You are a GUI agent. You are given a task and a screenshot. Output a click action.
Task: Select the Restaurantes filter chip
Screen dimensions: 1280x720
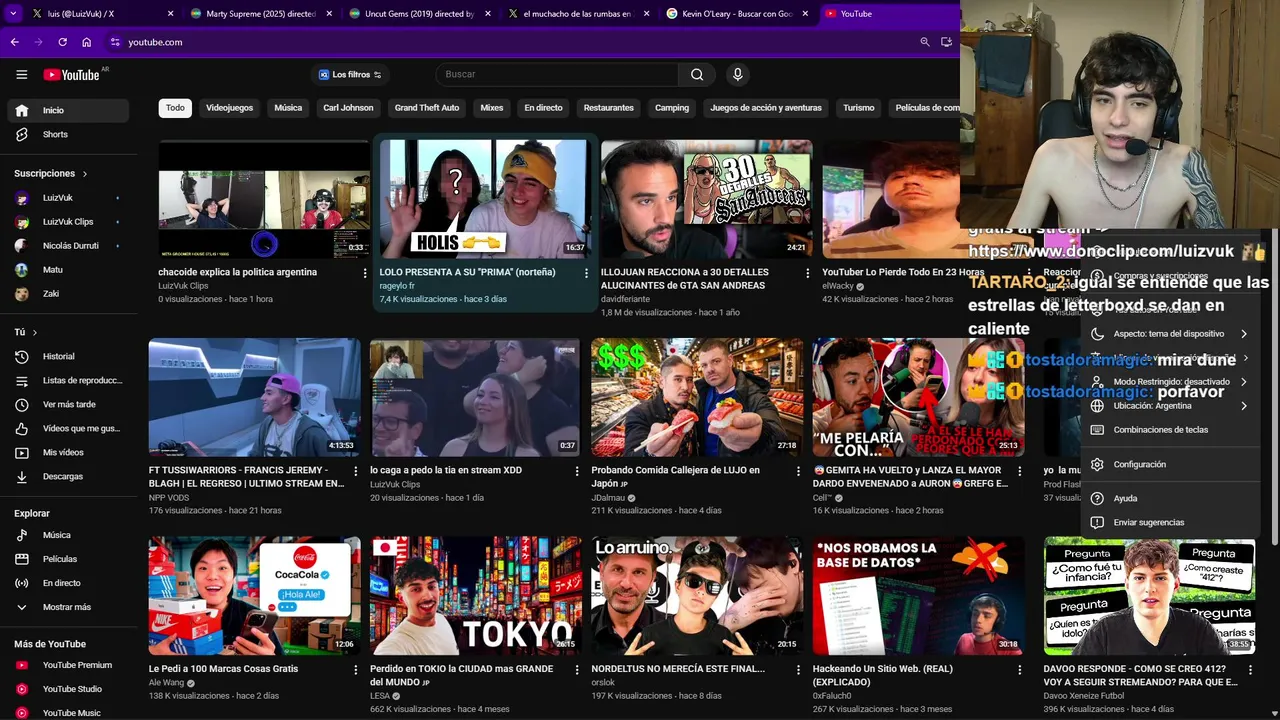coord(609,108)
